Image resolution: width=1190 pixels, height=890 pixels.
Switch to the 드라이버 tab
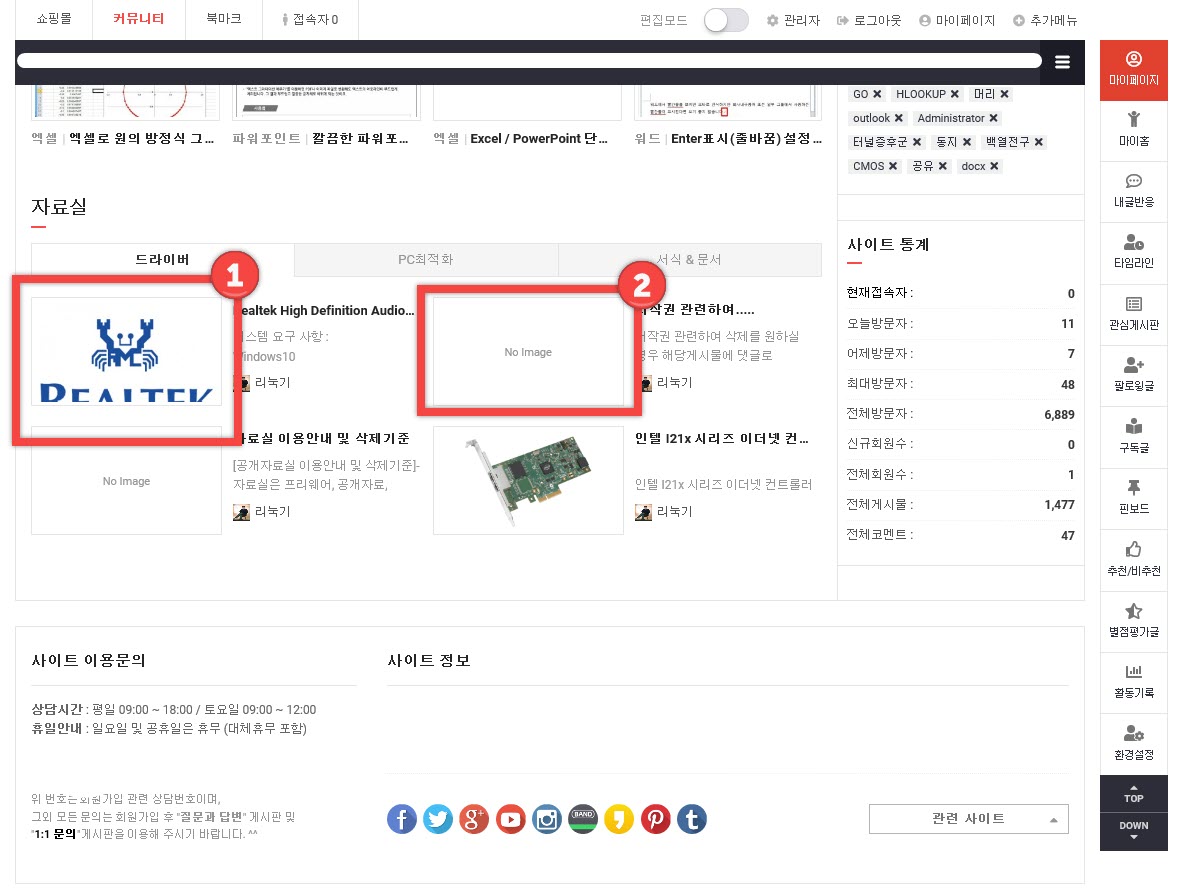point(162,259)
